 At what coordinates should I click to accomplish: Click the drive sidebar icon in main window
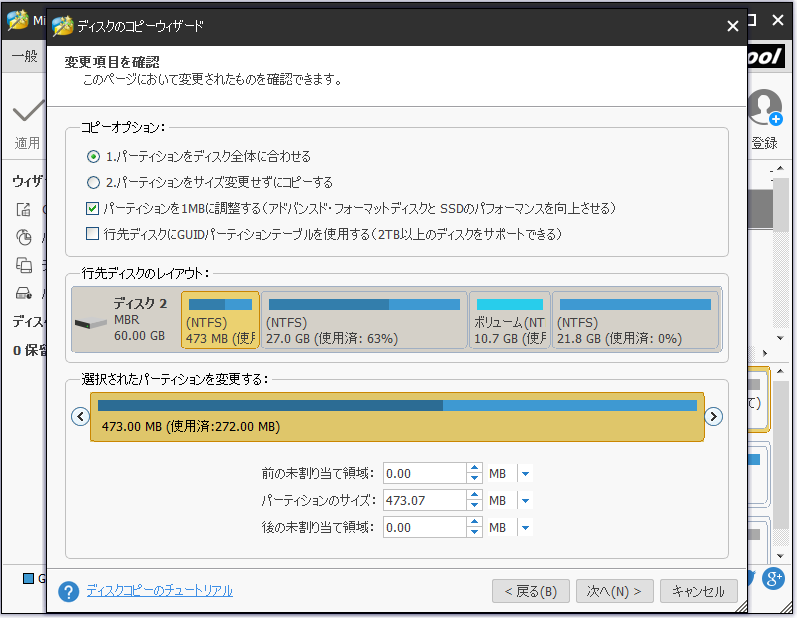pyautogui.click(x=23, y=293)
